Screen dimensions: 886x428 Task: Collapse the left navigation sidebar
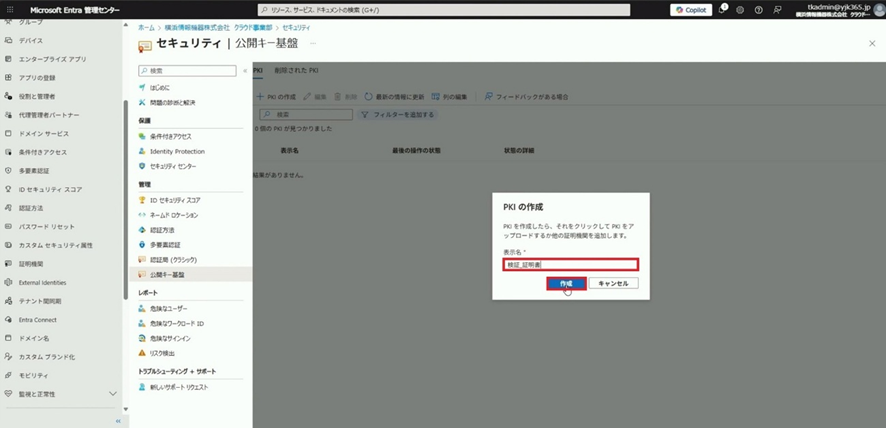(x=118, y=420)
